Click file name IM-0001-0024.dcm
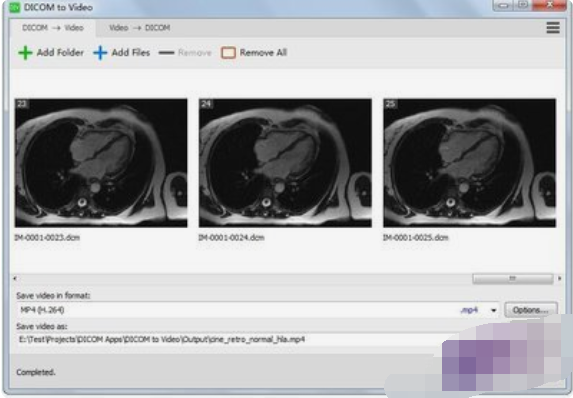 (231, 238)
